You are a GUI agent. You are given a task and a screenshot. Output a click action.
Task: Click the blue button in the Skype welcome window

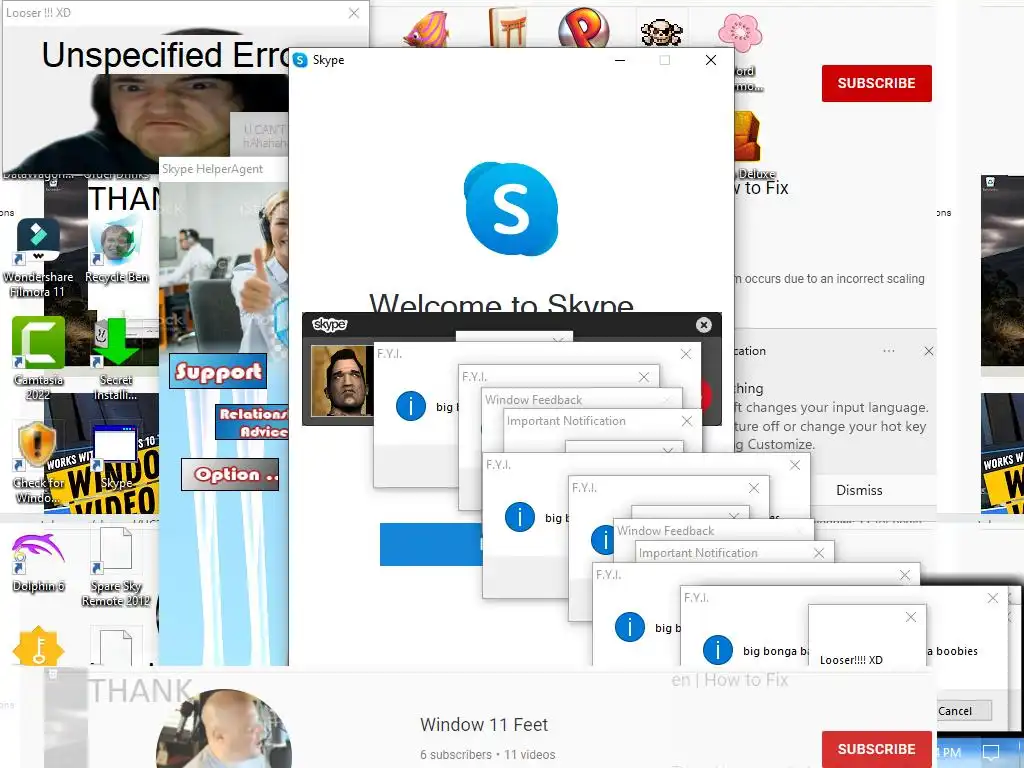[431, 544]
